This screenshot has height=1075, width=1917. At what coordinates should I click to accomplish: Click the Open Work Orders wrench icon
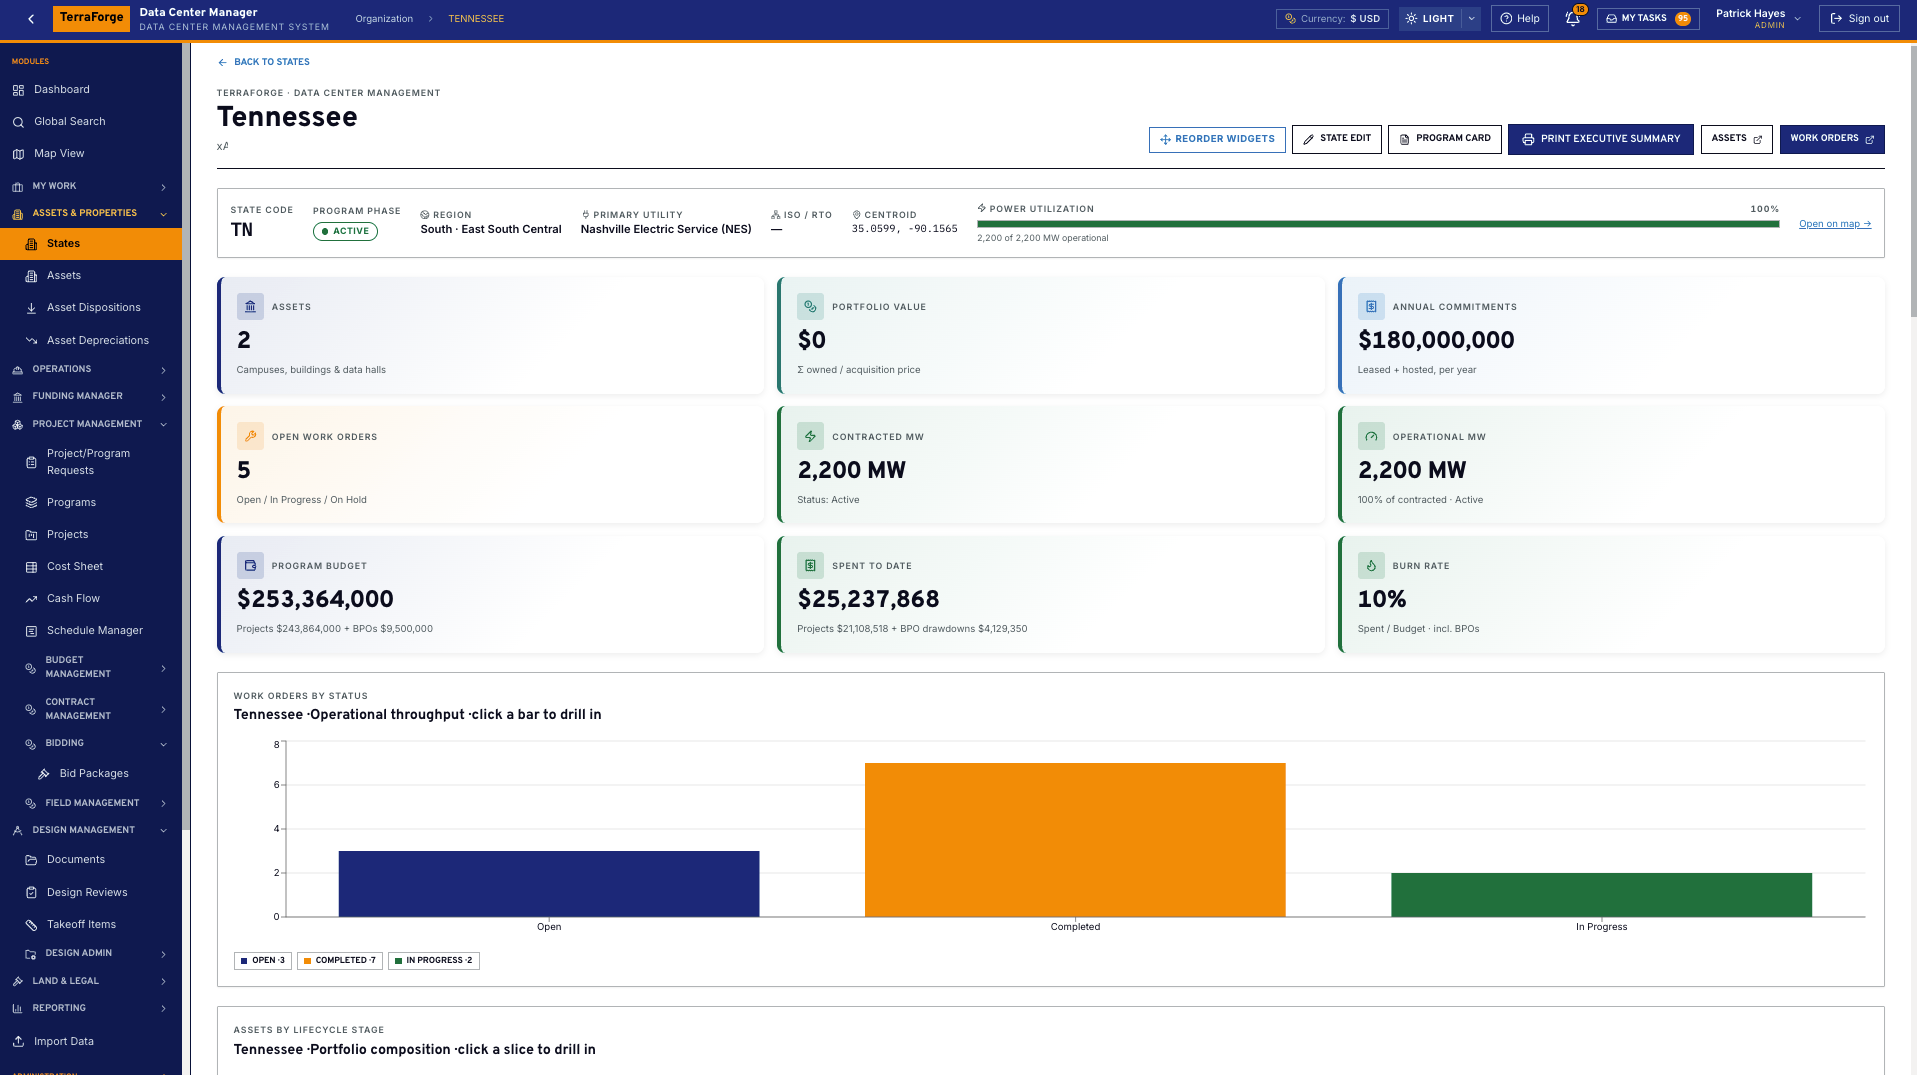250,436
